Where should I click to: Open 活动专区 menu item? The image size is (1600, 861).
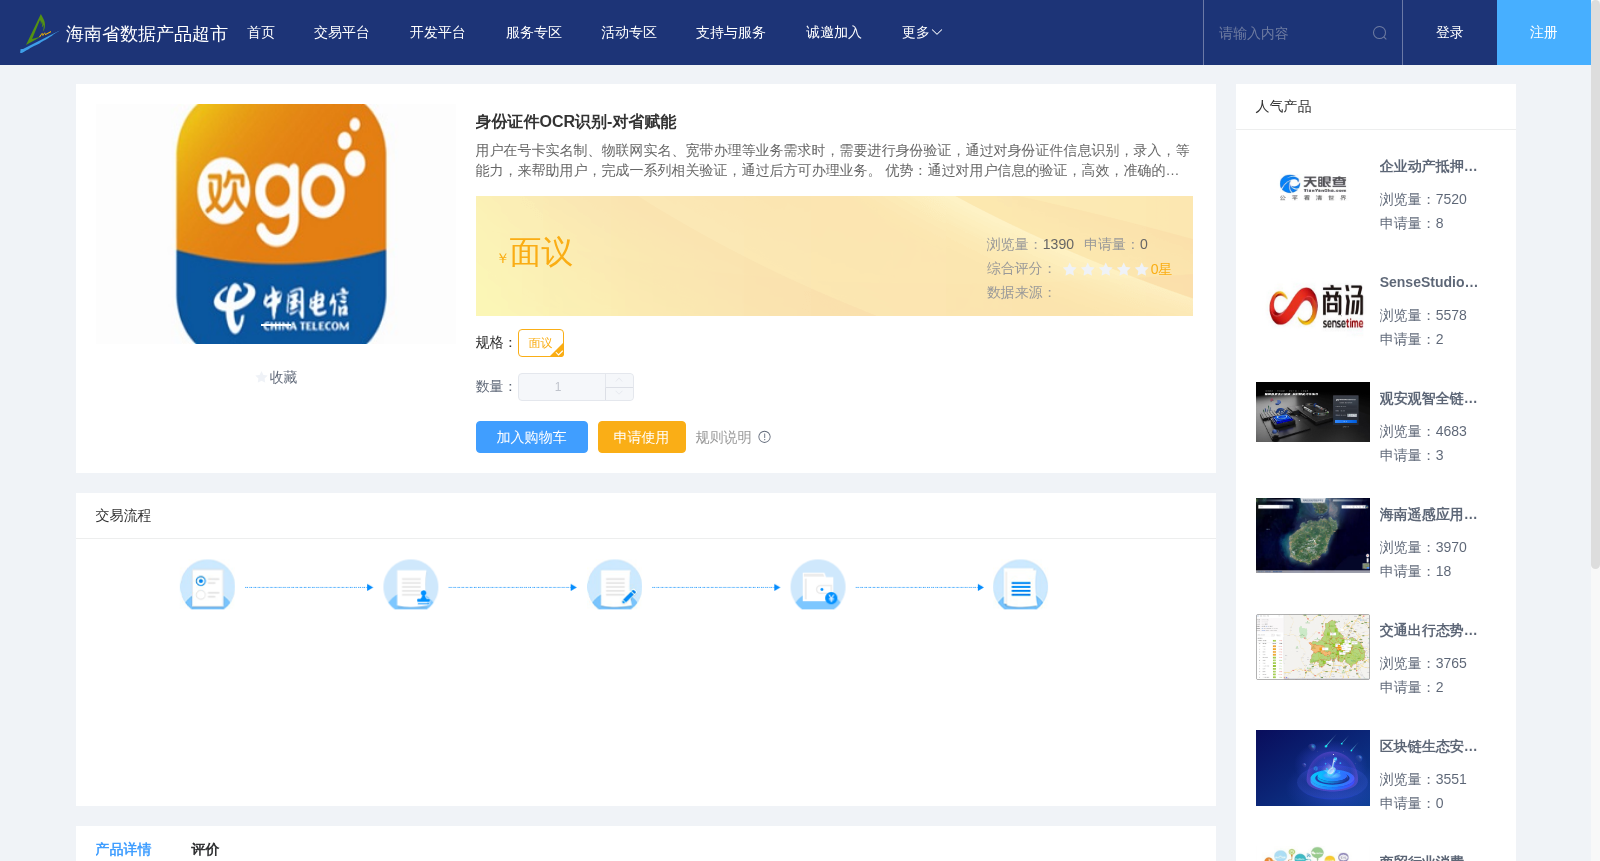629,32
